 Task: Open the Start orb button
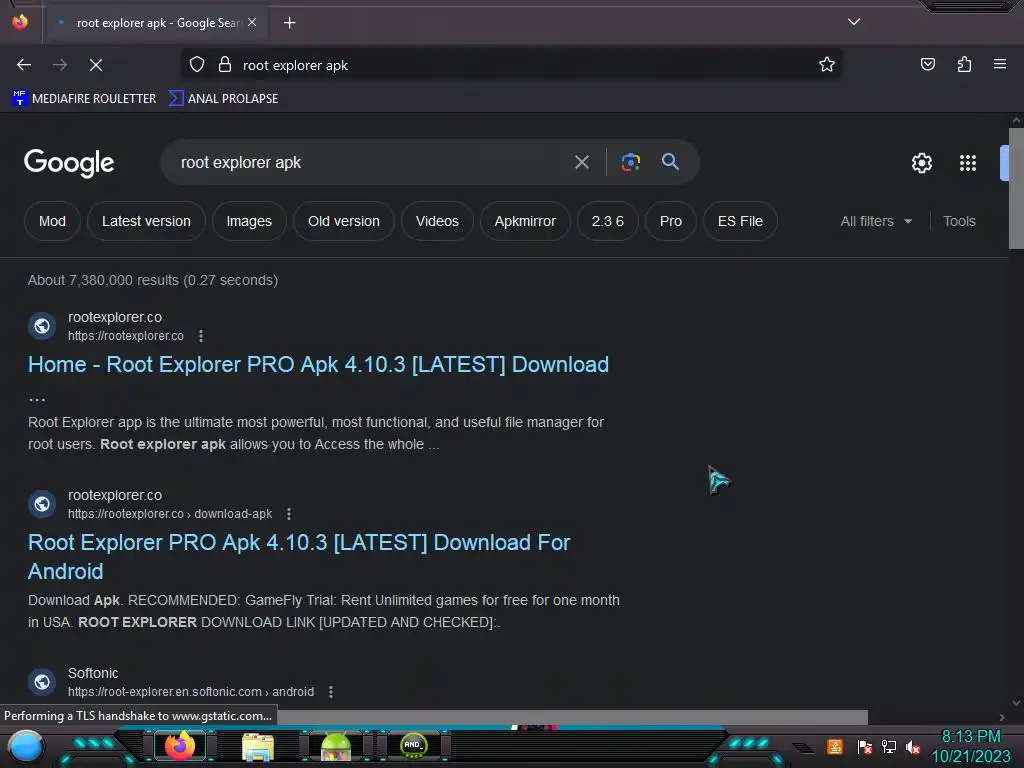(x=26, y=746)
